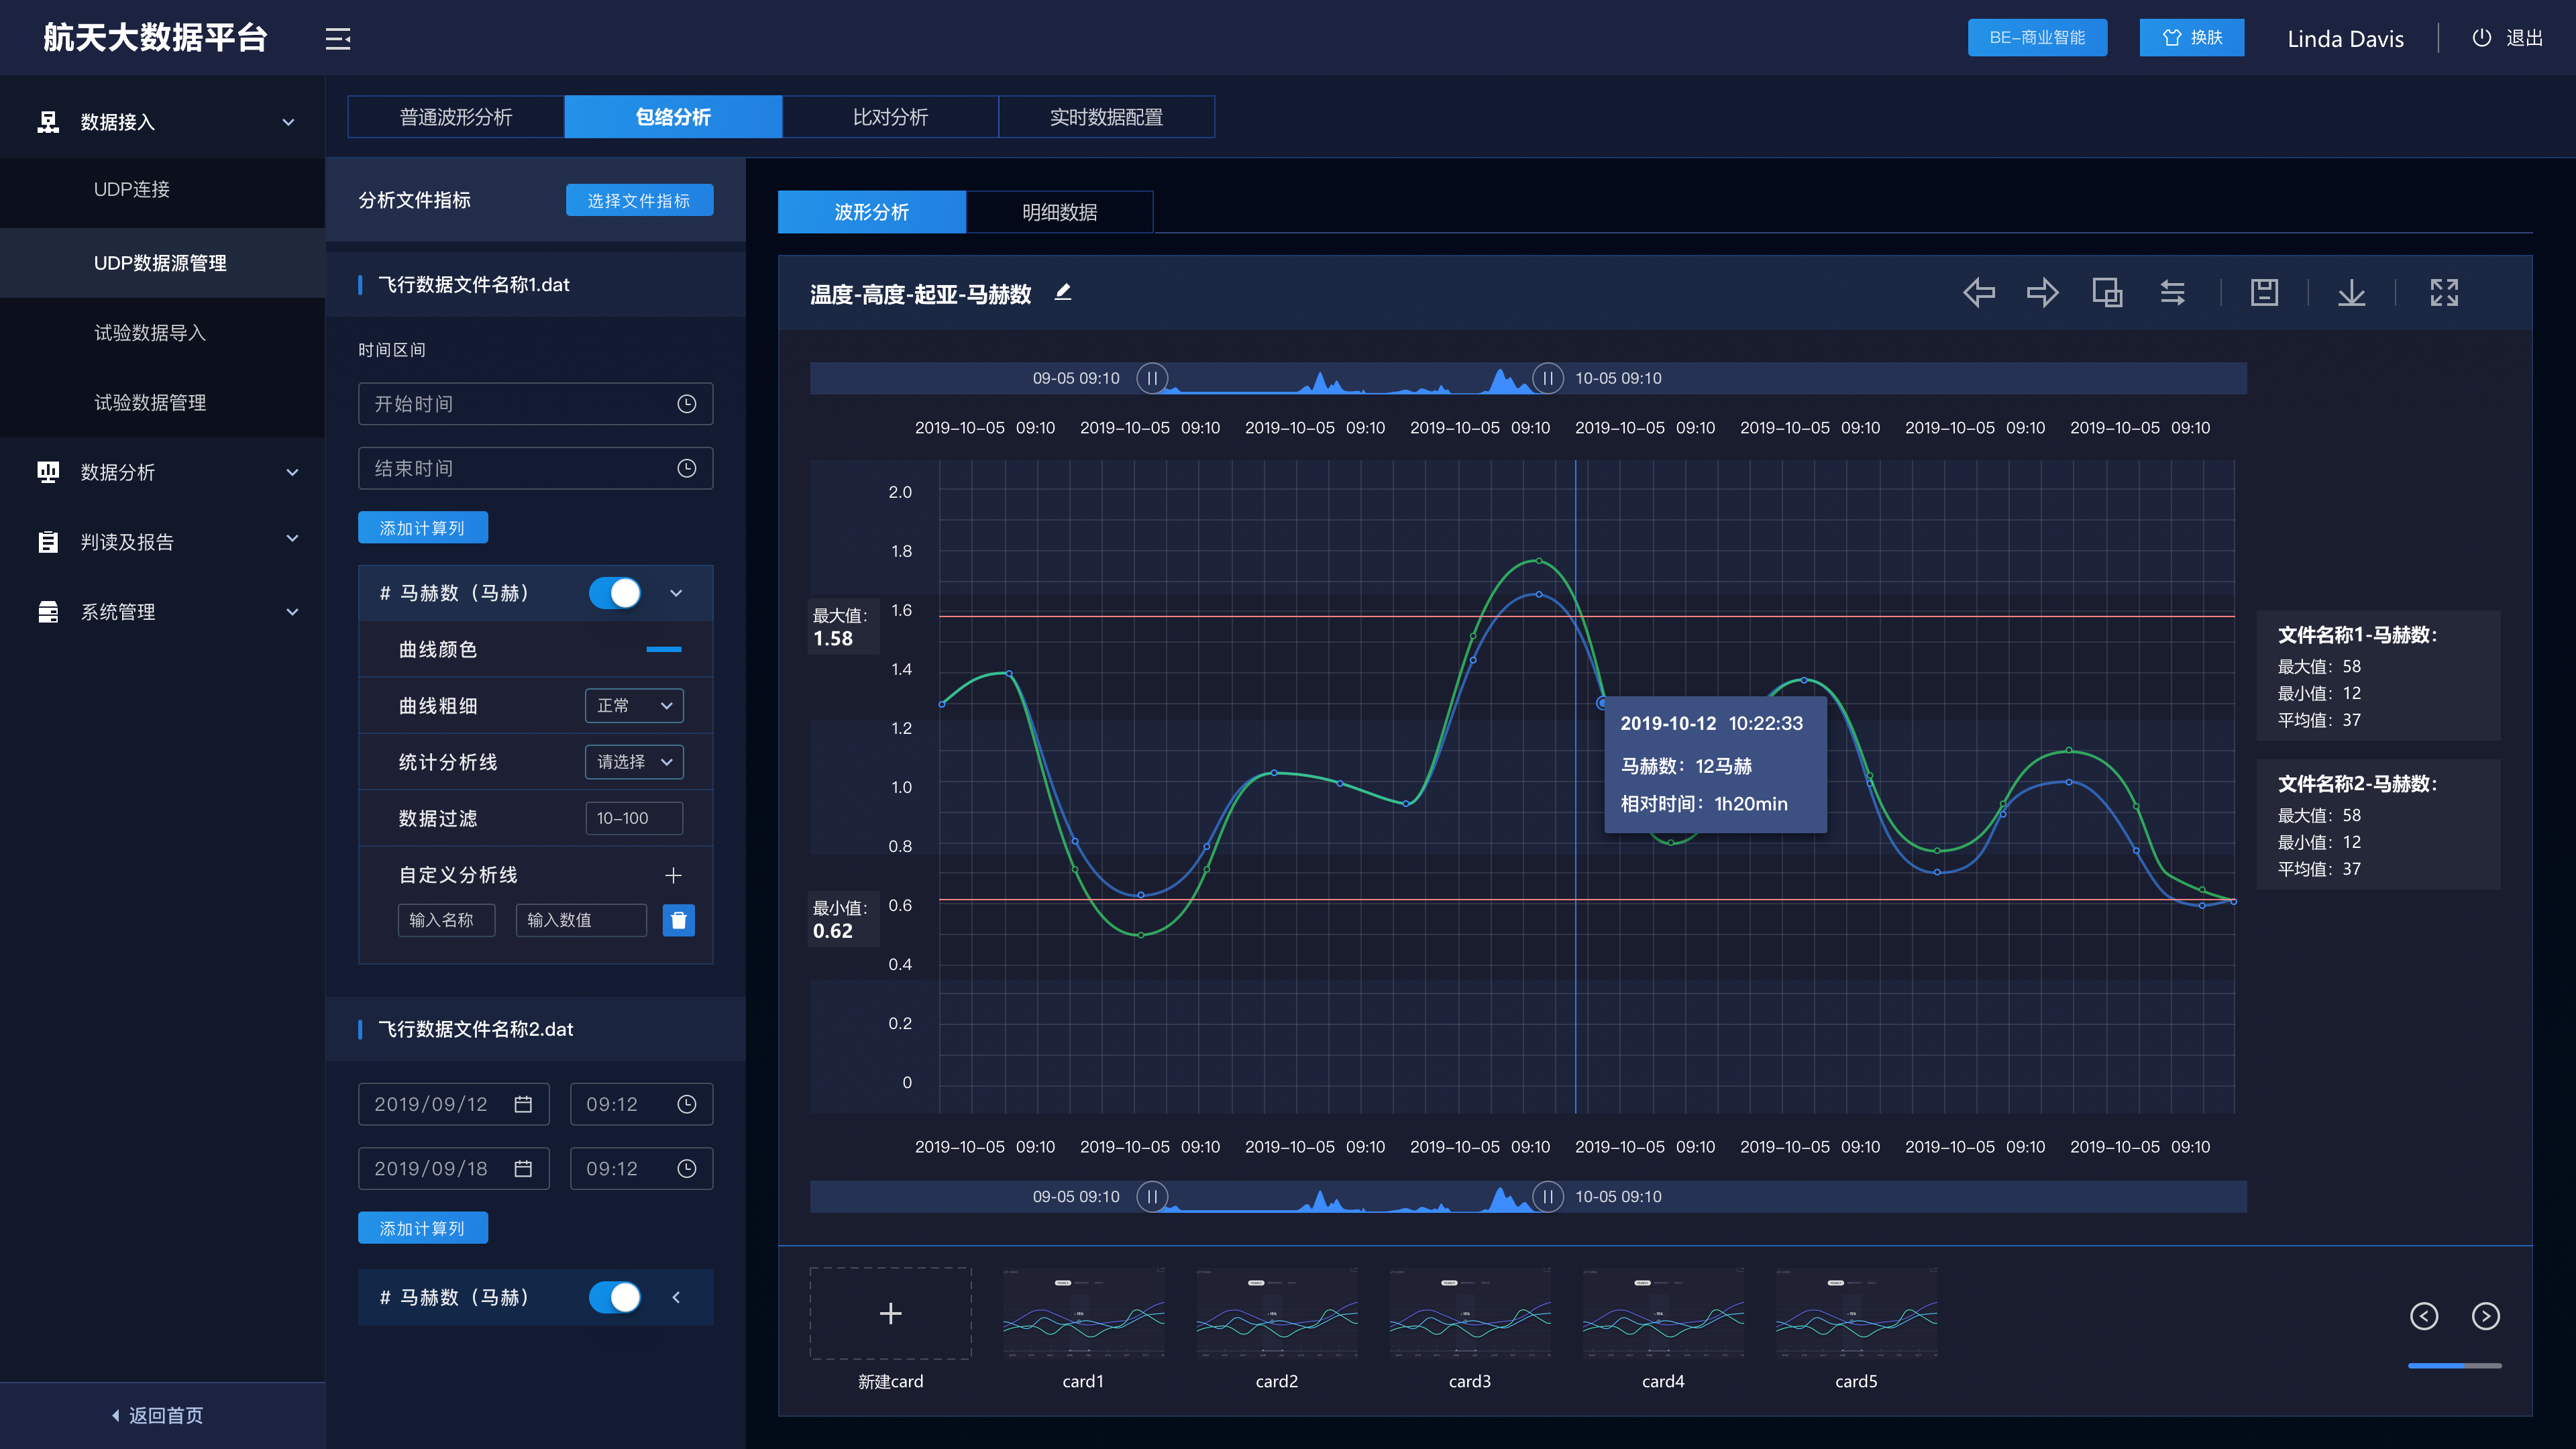Click the 换肤 skin button

(2192, 38)
